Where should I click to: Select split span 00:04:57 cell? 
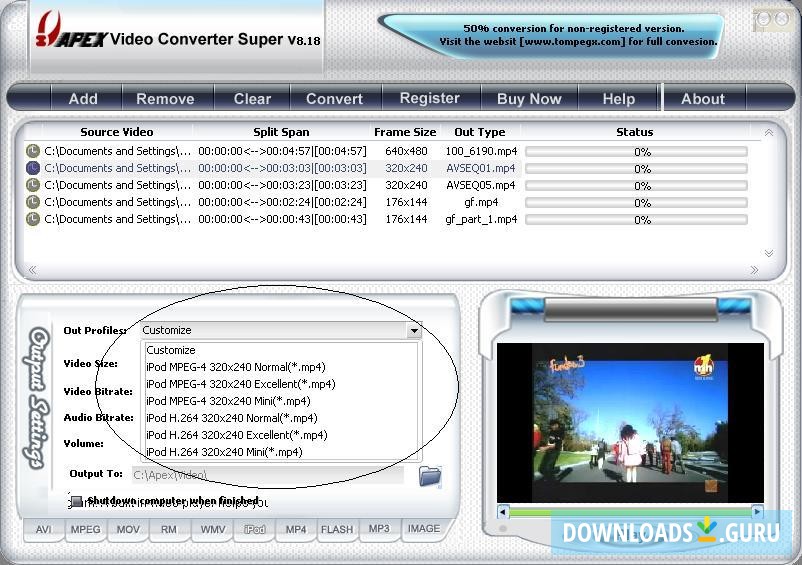(282, 151)
